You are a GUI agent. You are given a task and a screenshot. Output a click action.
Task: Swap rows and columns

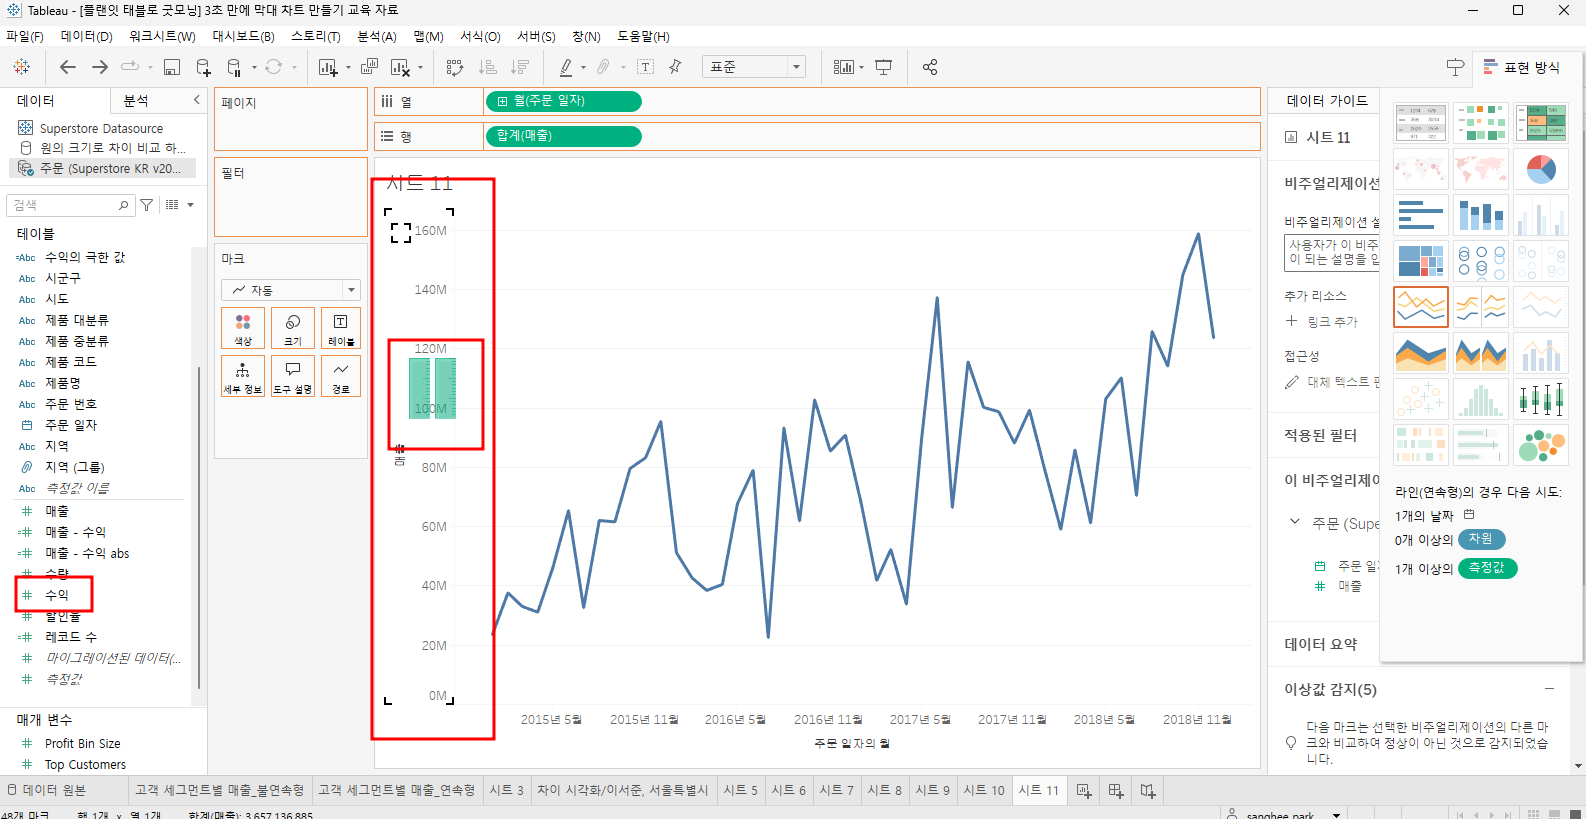point(455,67)
